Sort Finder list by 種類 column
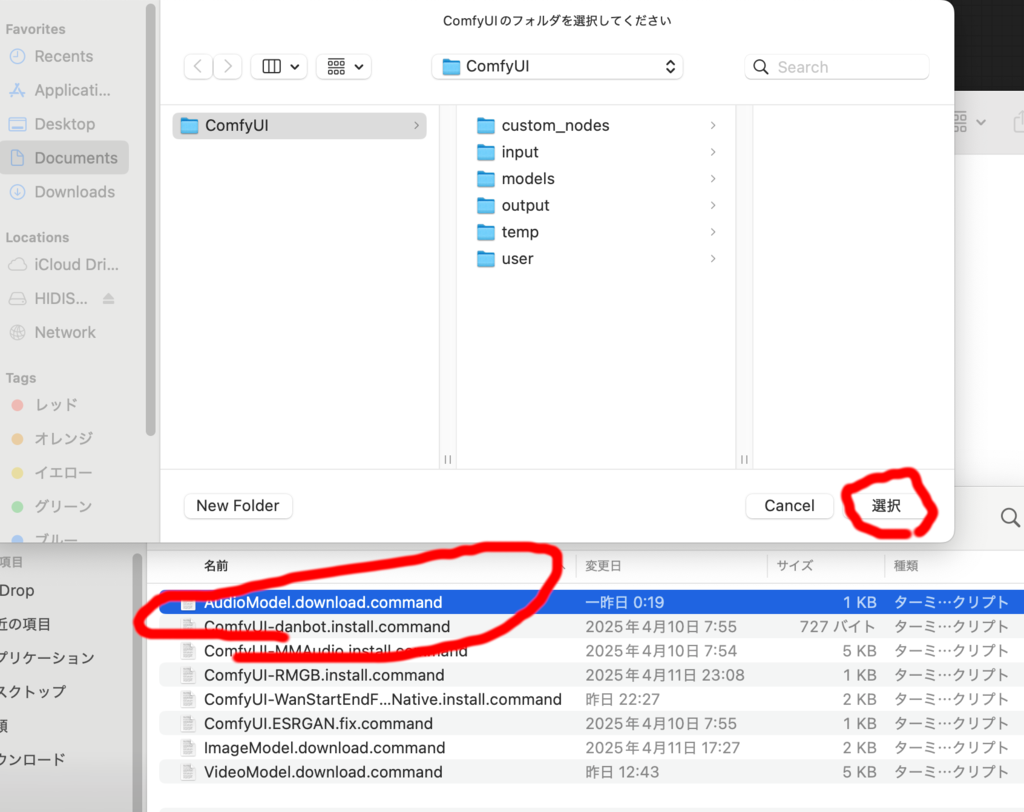1024x812 pixels. coord(905,566)
